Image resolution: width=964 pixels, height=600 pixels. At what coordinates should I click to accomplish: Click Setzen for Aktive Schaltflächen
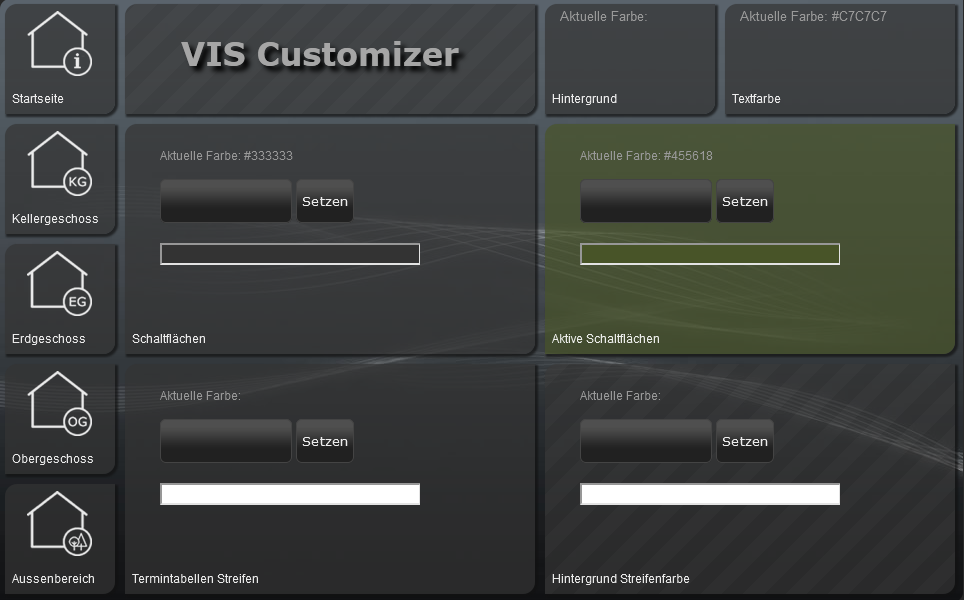pos(744,201)
